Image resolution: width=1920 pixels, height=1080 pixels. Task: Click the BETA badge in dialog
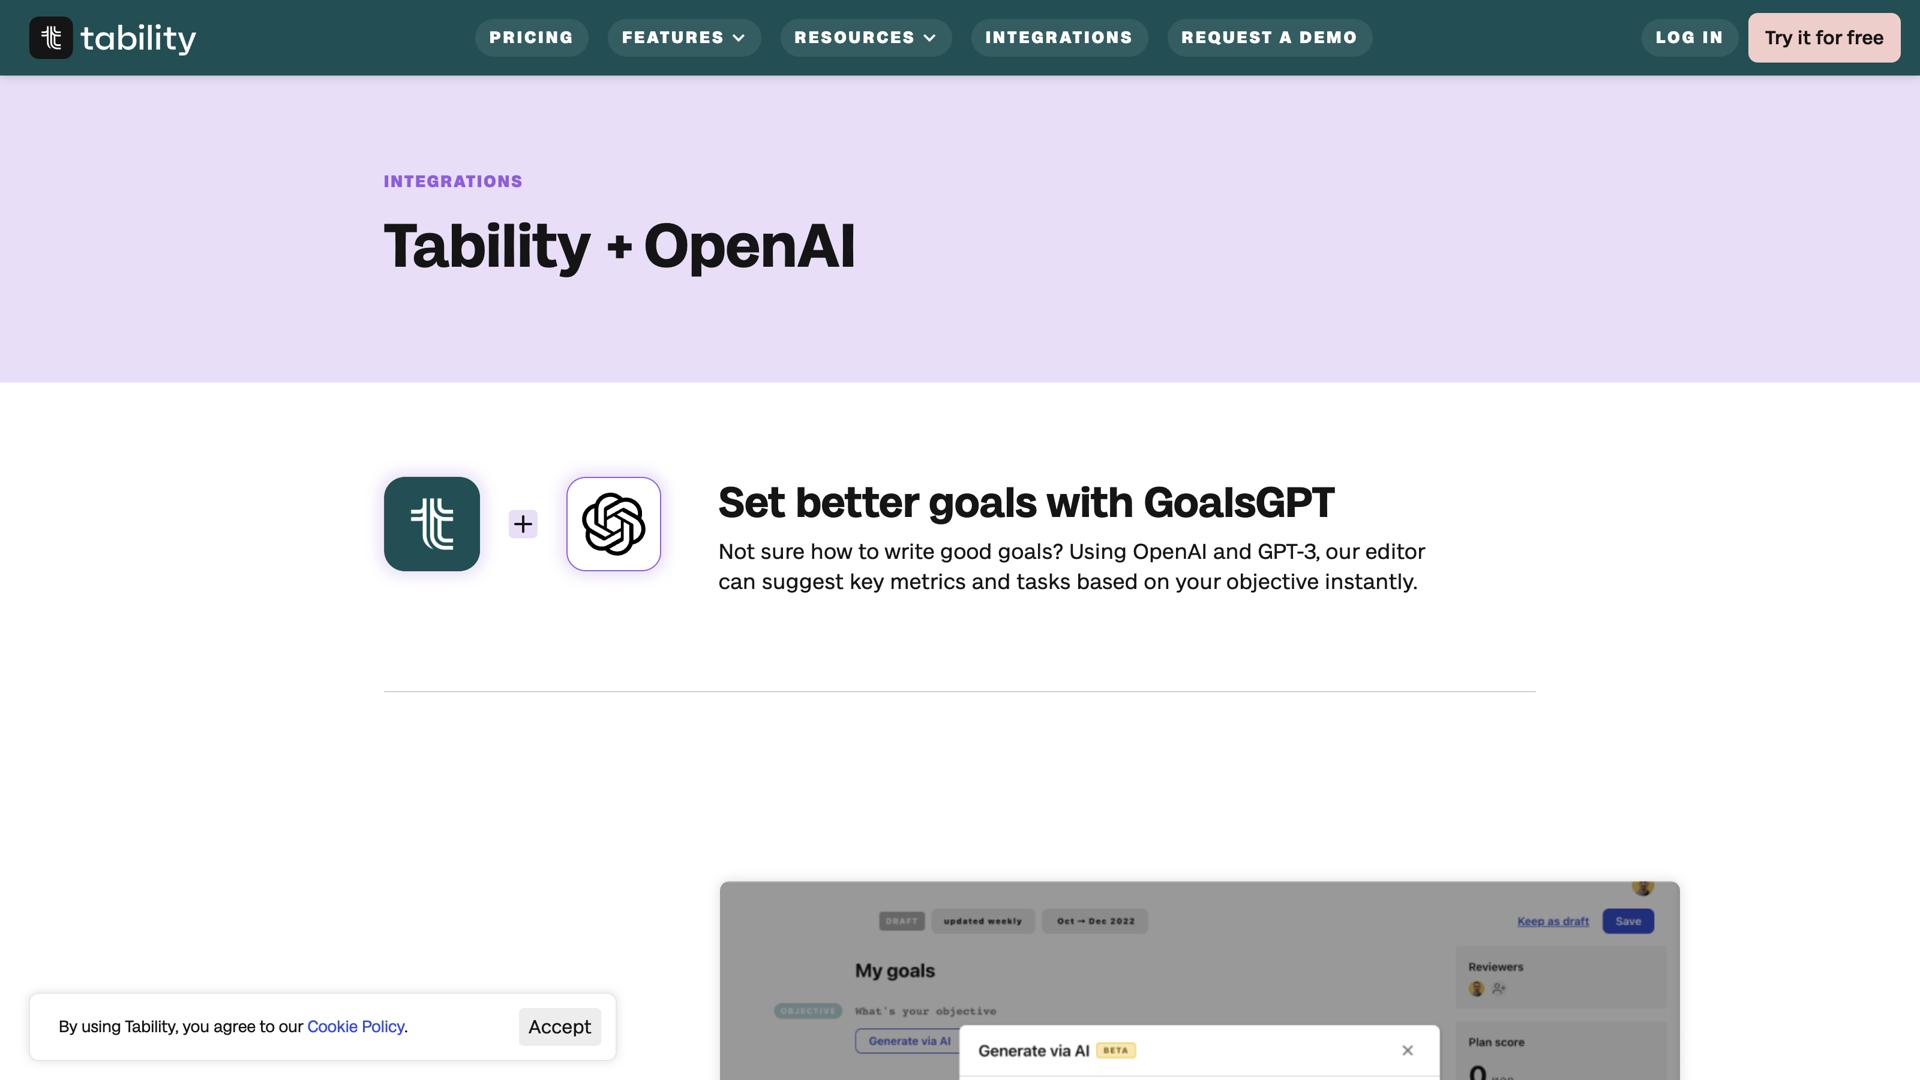point(1115,1050)
